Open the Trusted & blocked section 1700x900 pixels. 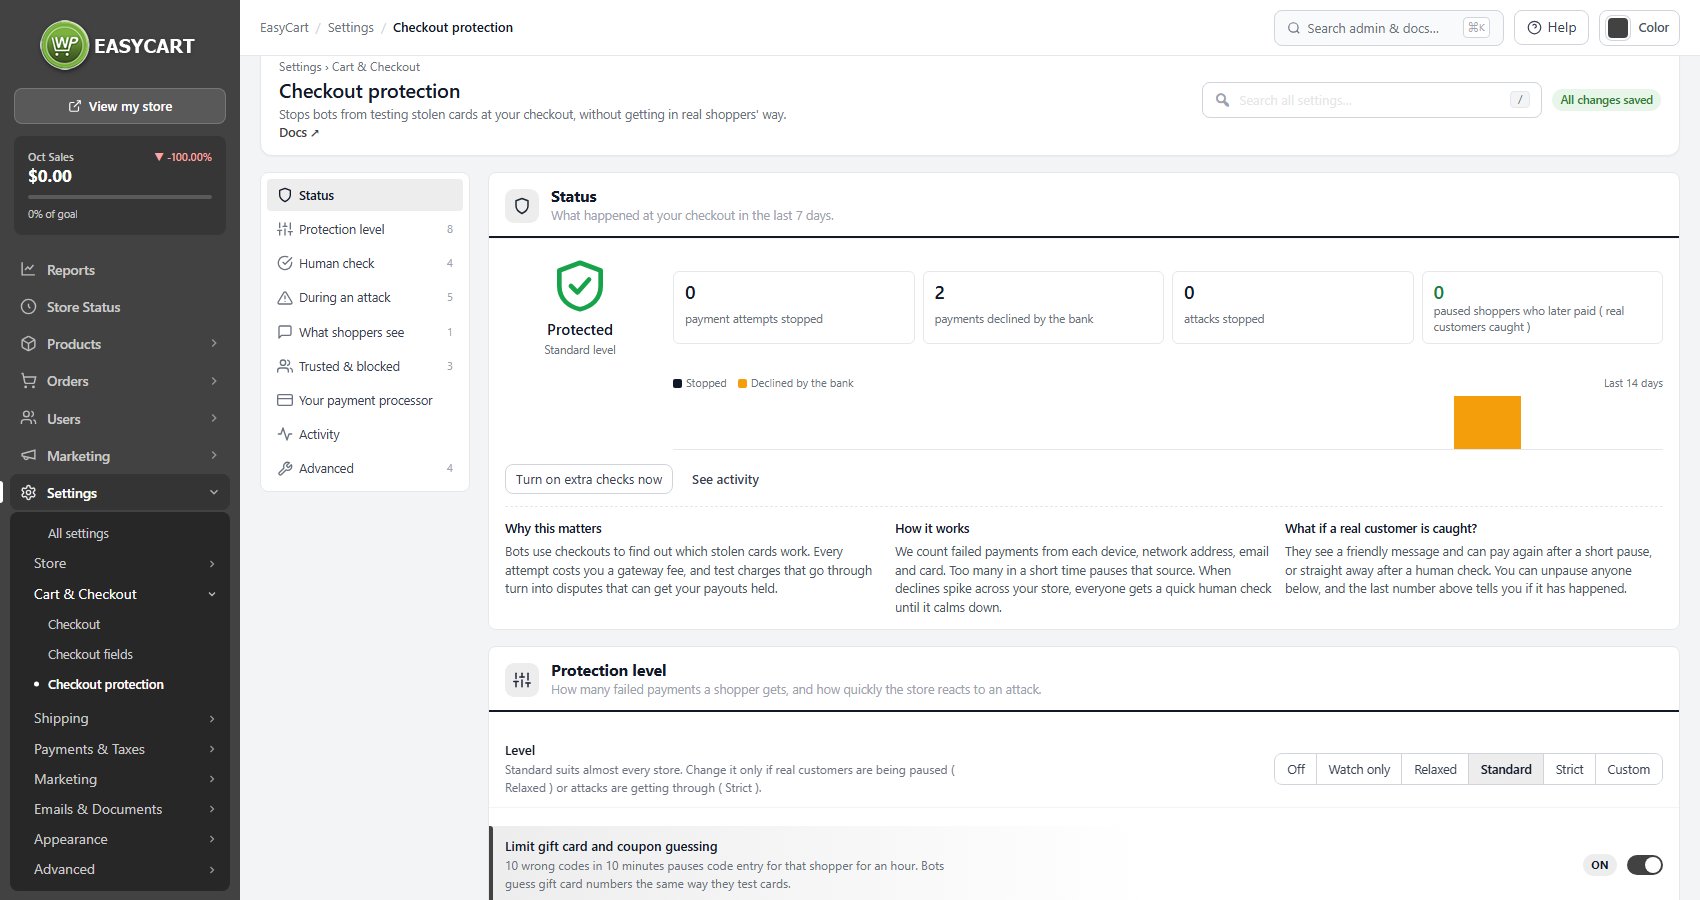click(365, 366)
